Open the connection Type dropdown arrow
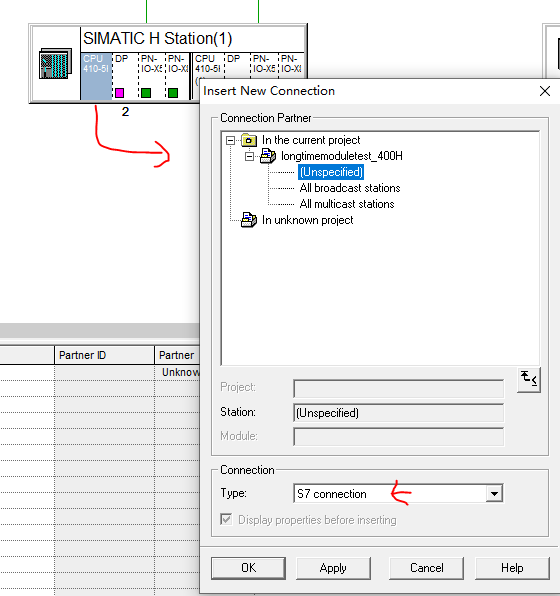This screenshot has height=596, width=560. 494,494
